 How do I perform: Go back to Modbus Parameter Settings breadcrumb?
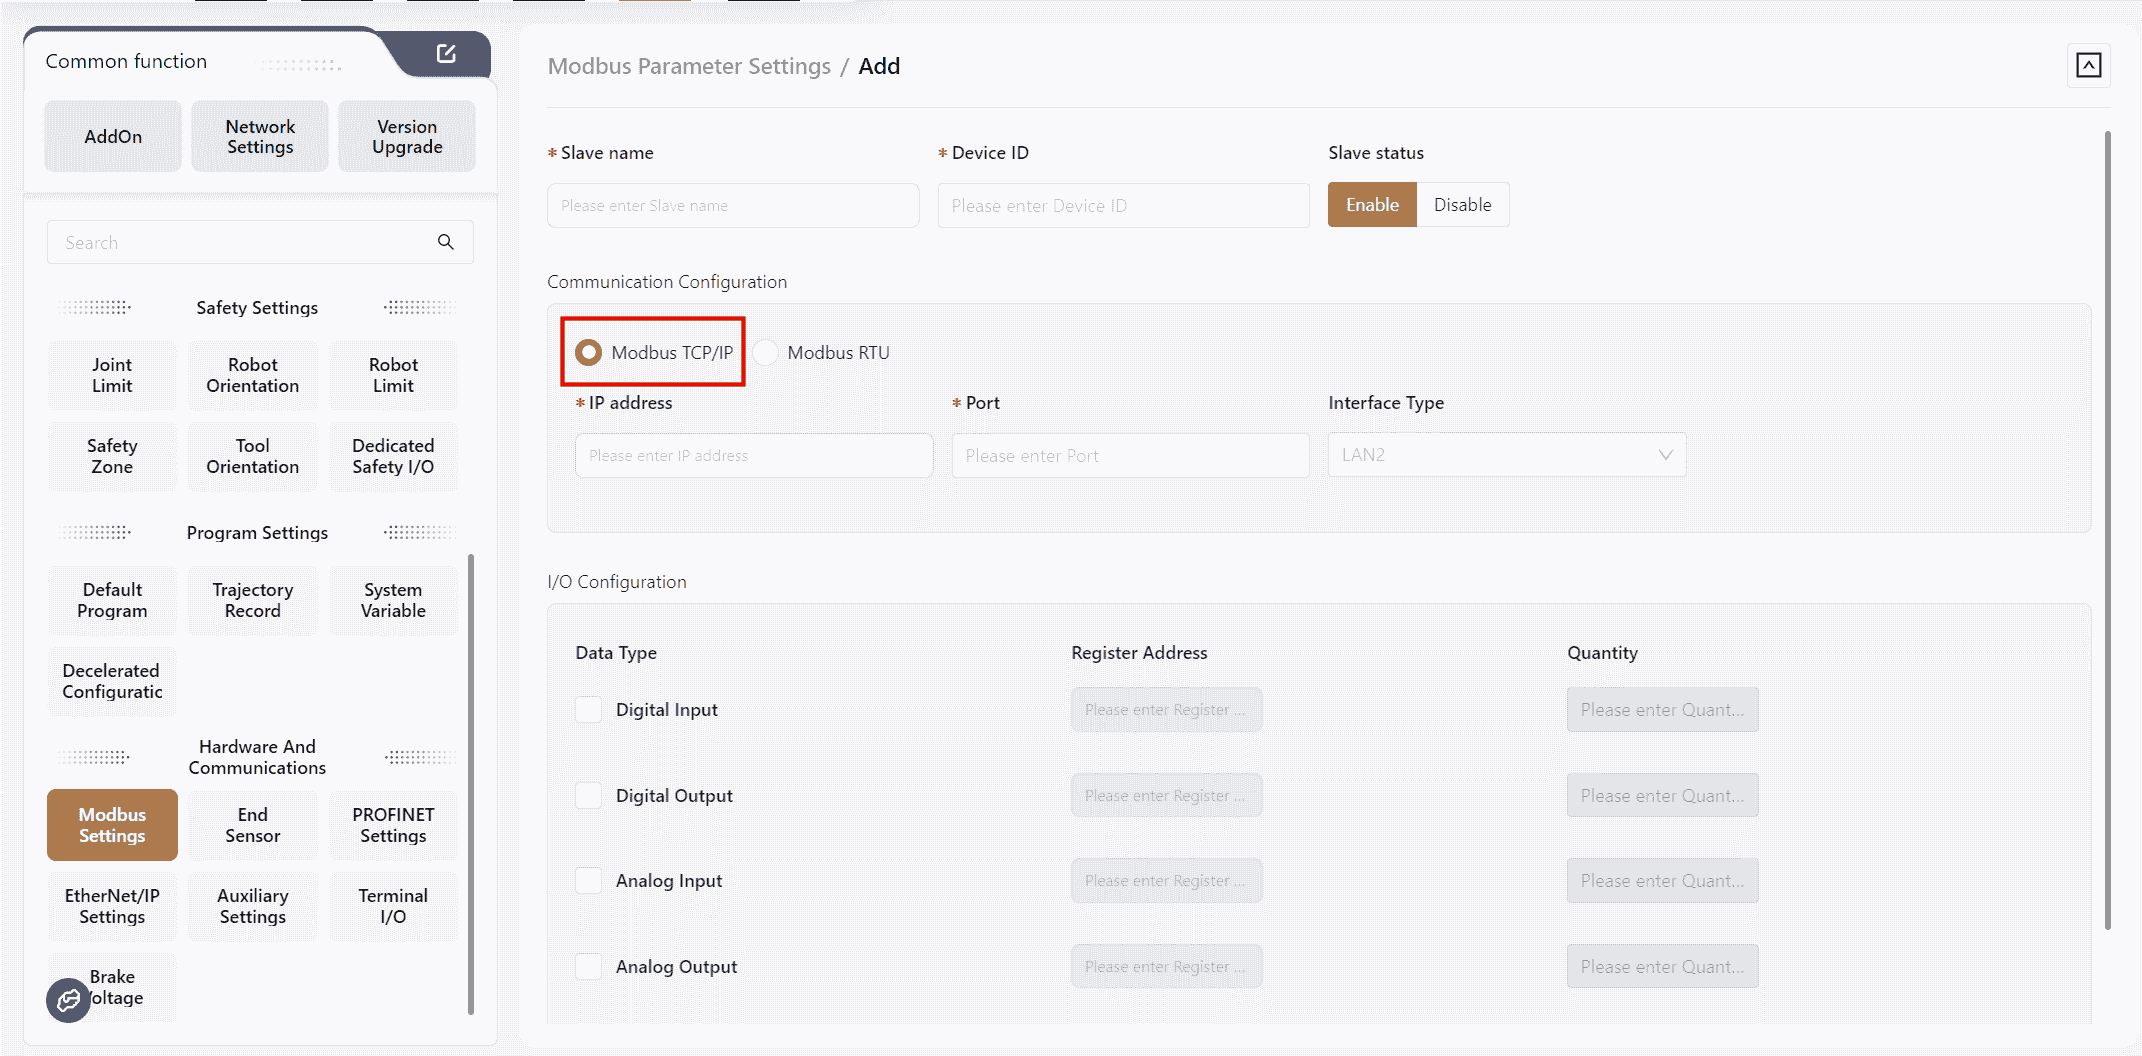point(689,66)
